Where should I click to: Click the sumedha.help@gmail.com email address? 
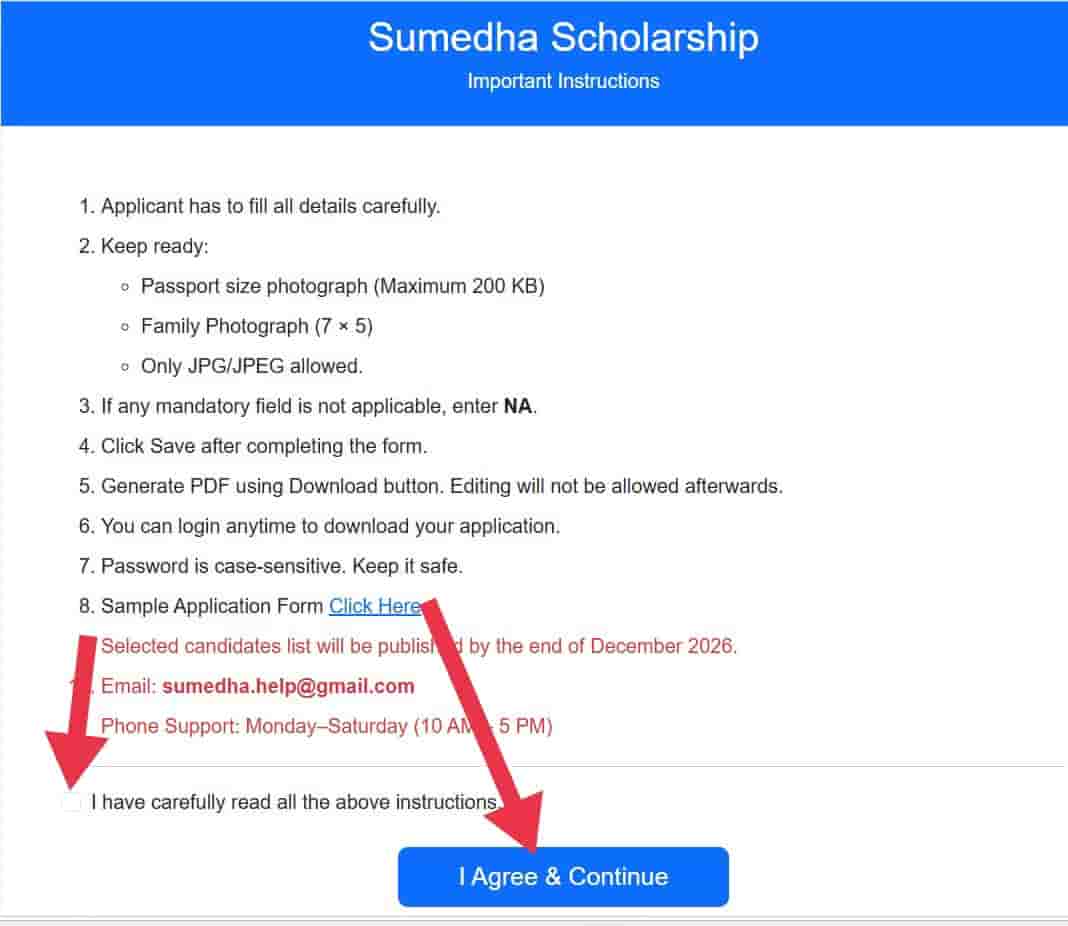pos(288,686)
